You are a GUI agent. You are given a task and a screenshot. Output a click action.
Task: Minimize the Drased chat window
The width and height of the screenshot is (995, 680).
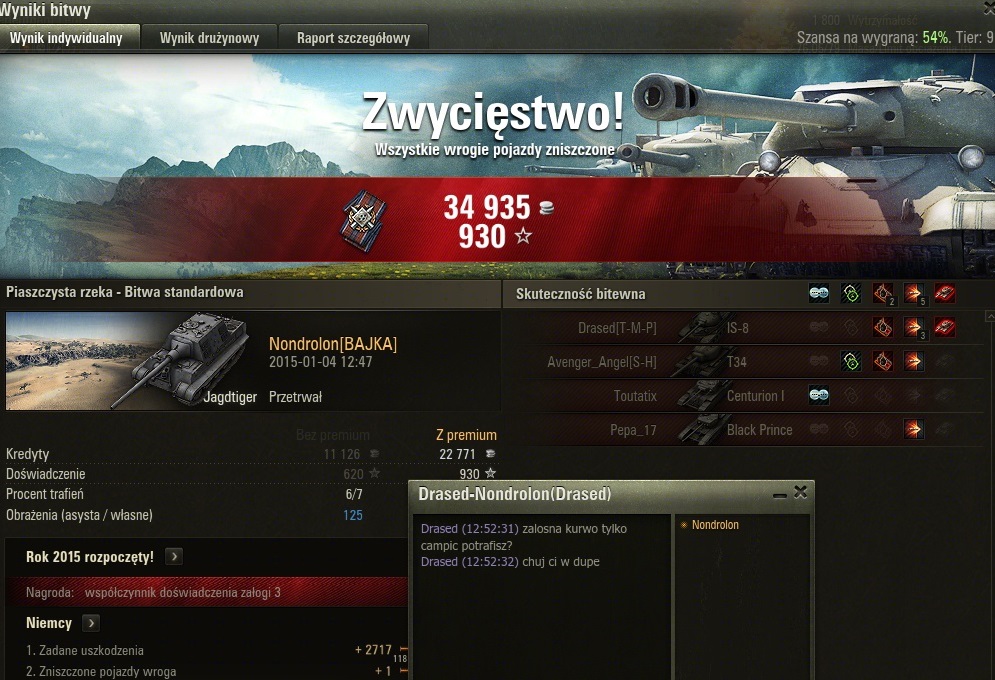(x=781, y=494)
